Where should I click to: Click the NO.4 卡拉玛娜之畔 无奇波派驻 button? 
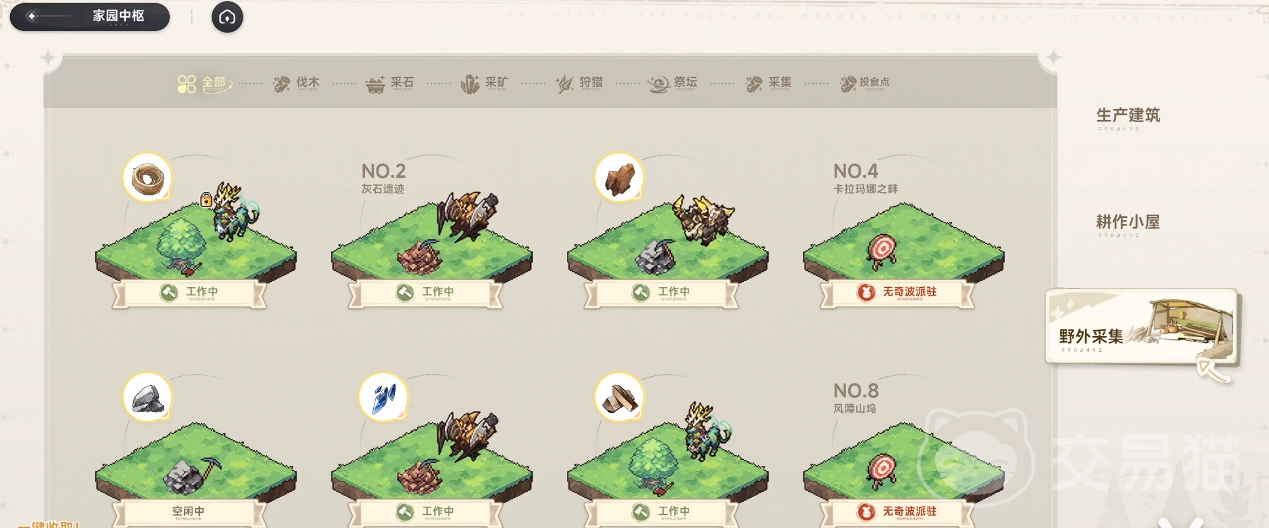coord(895,293)
